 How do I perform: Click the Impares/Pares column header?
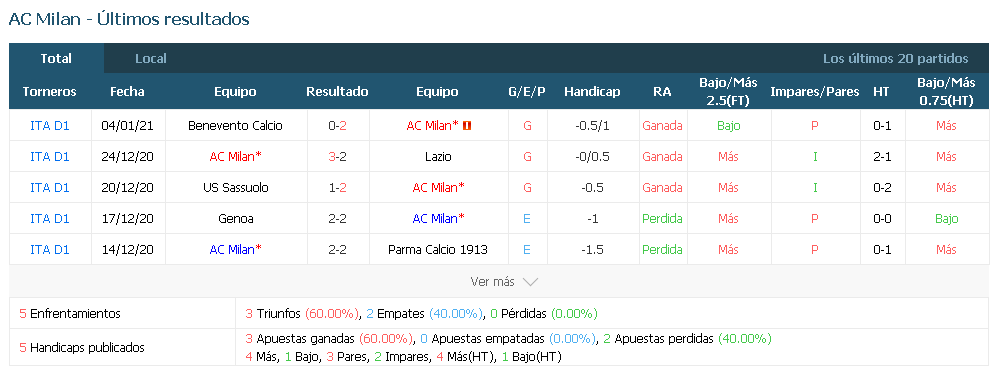815,91
